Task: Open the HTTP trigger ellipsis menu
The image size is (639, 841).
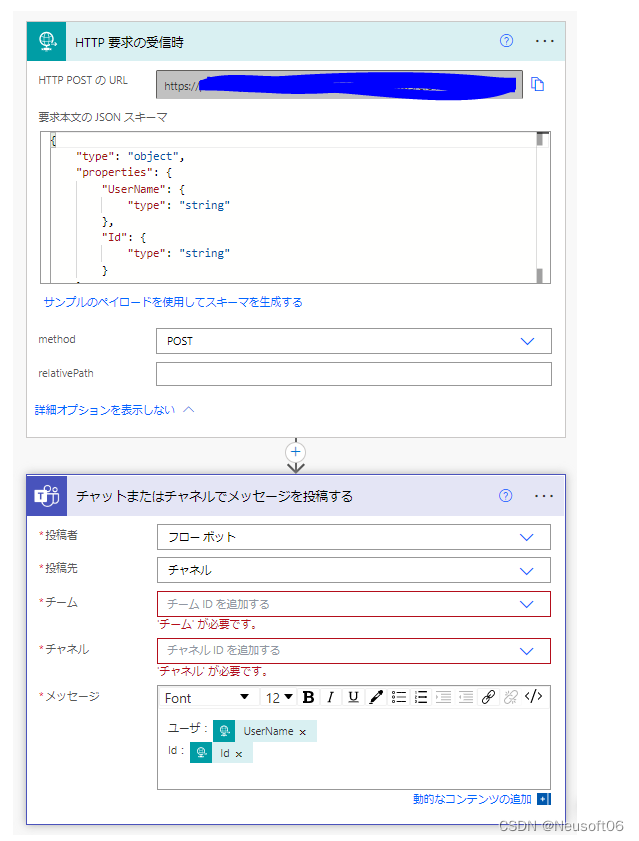Action: click(544, 41)
